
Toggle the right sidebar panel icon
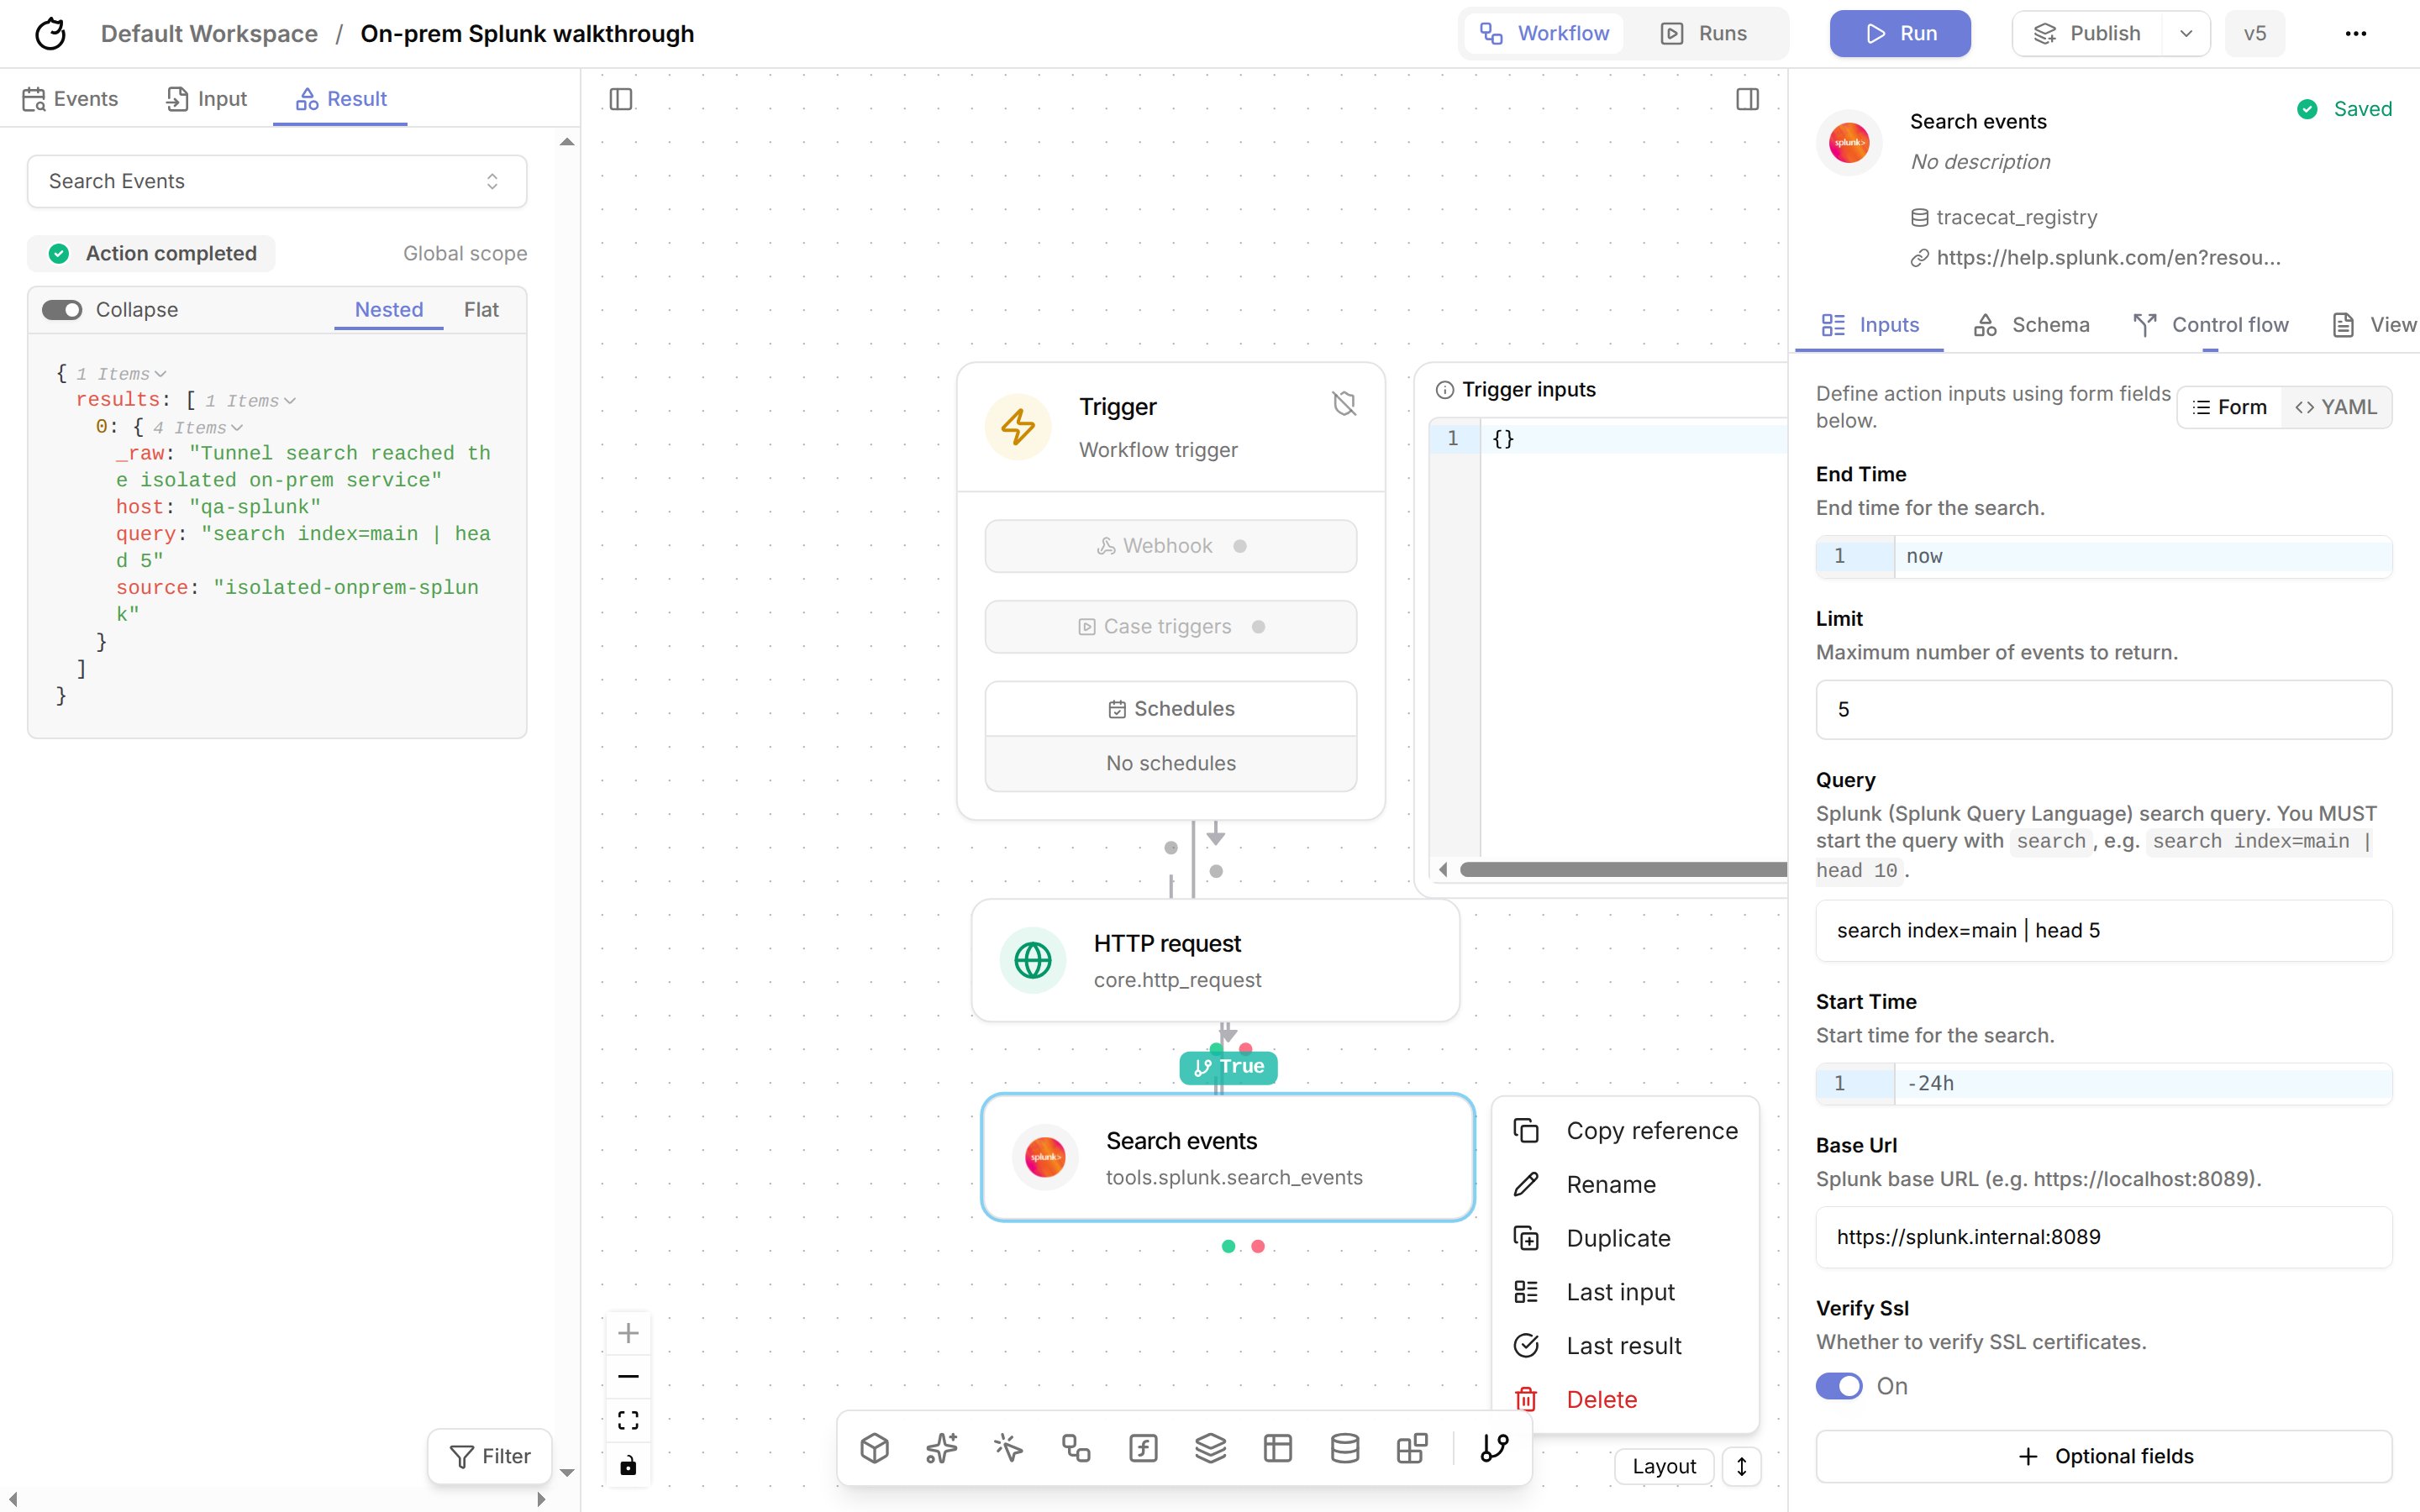[1747, 99]
